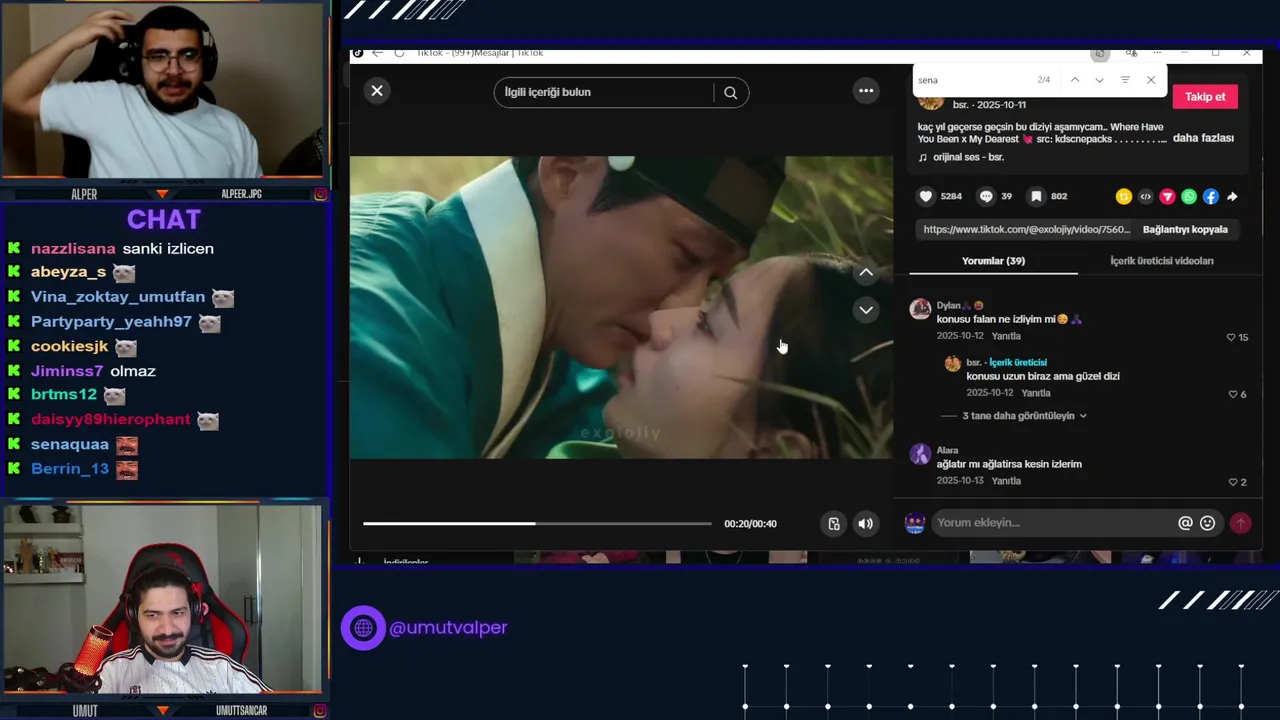
Task: Click 'Takip et' follow button
Action: [x=1205, y=97]
